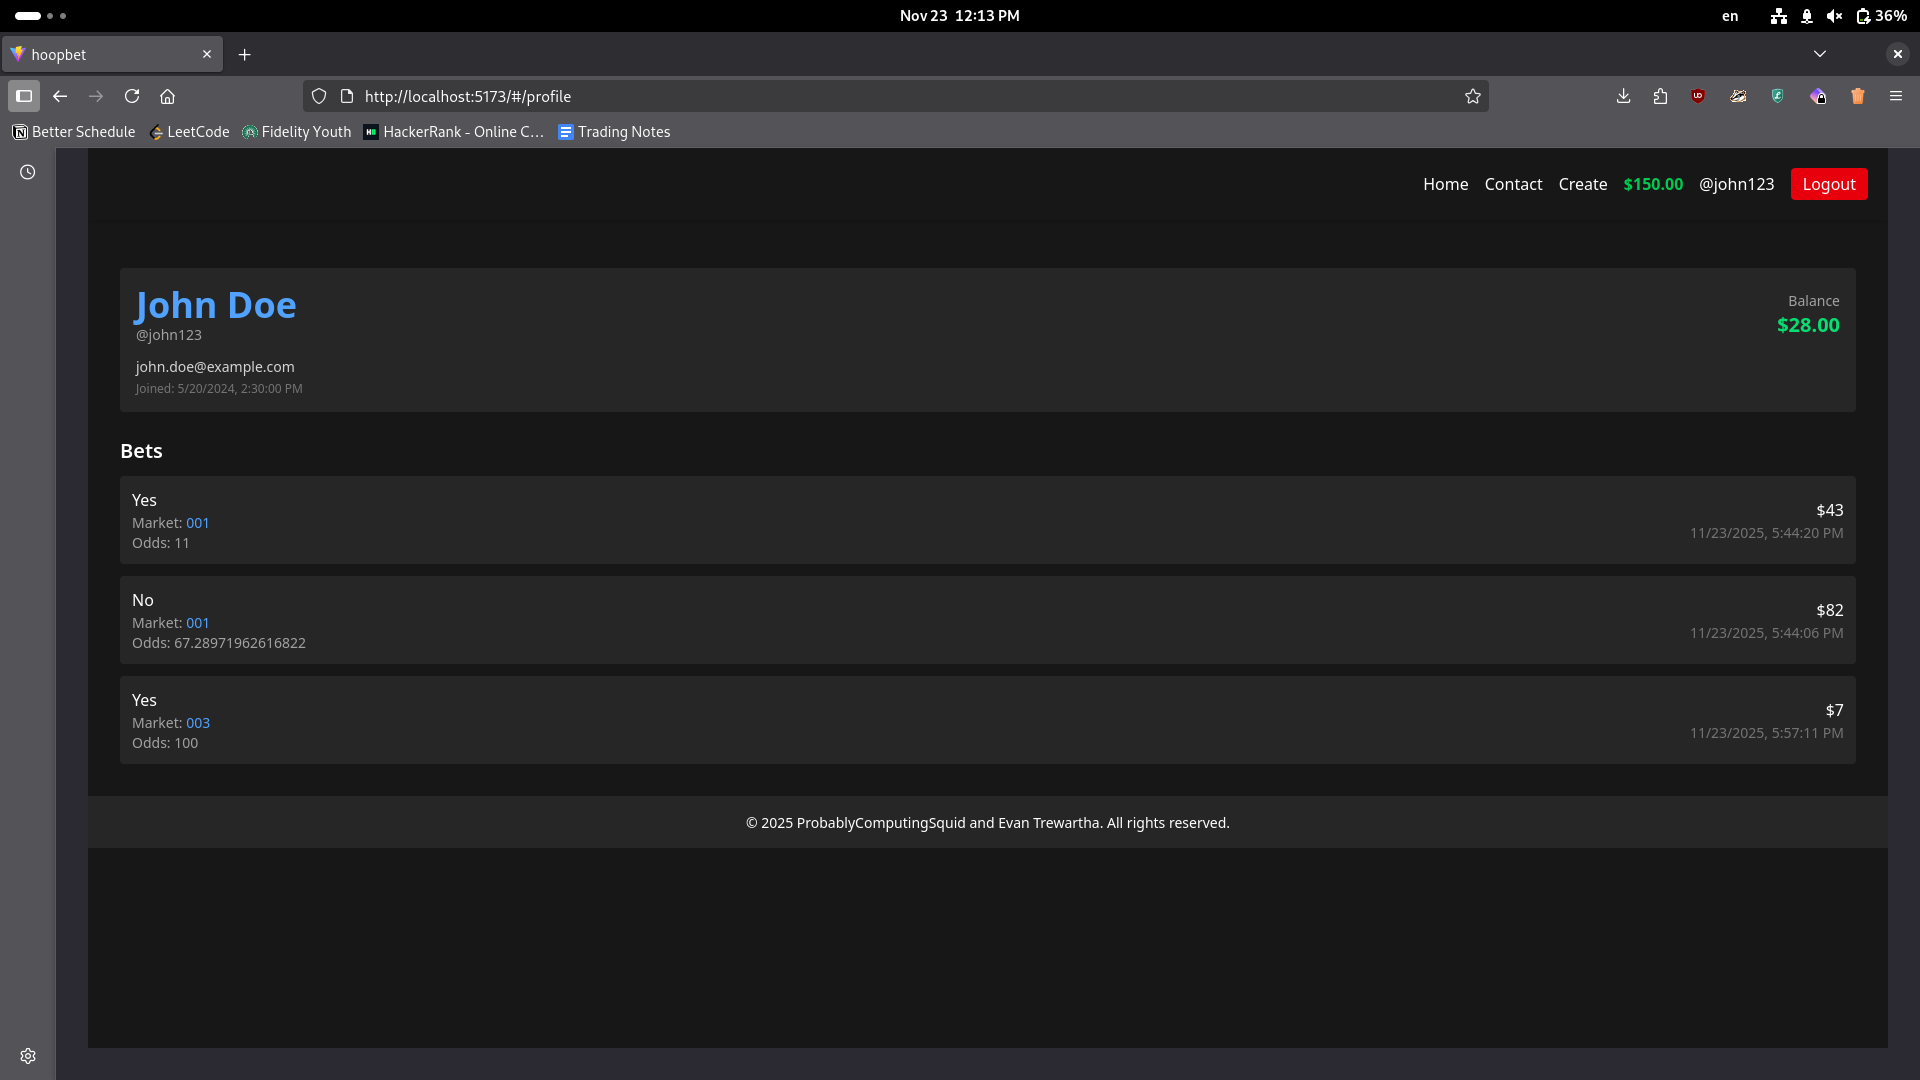Screen dimensions: 1920x1080
Task: Click the red Logout button
Action: 1828,184
